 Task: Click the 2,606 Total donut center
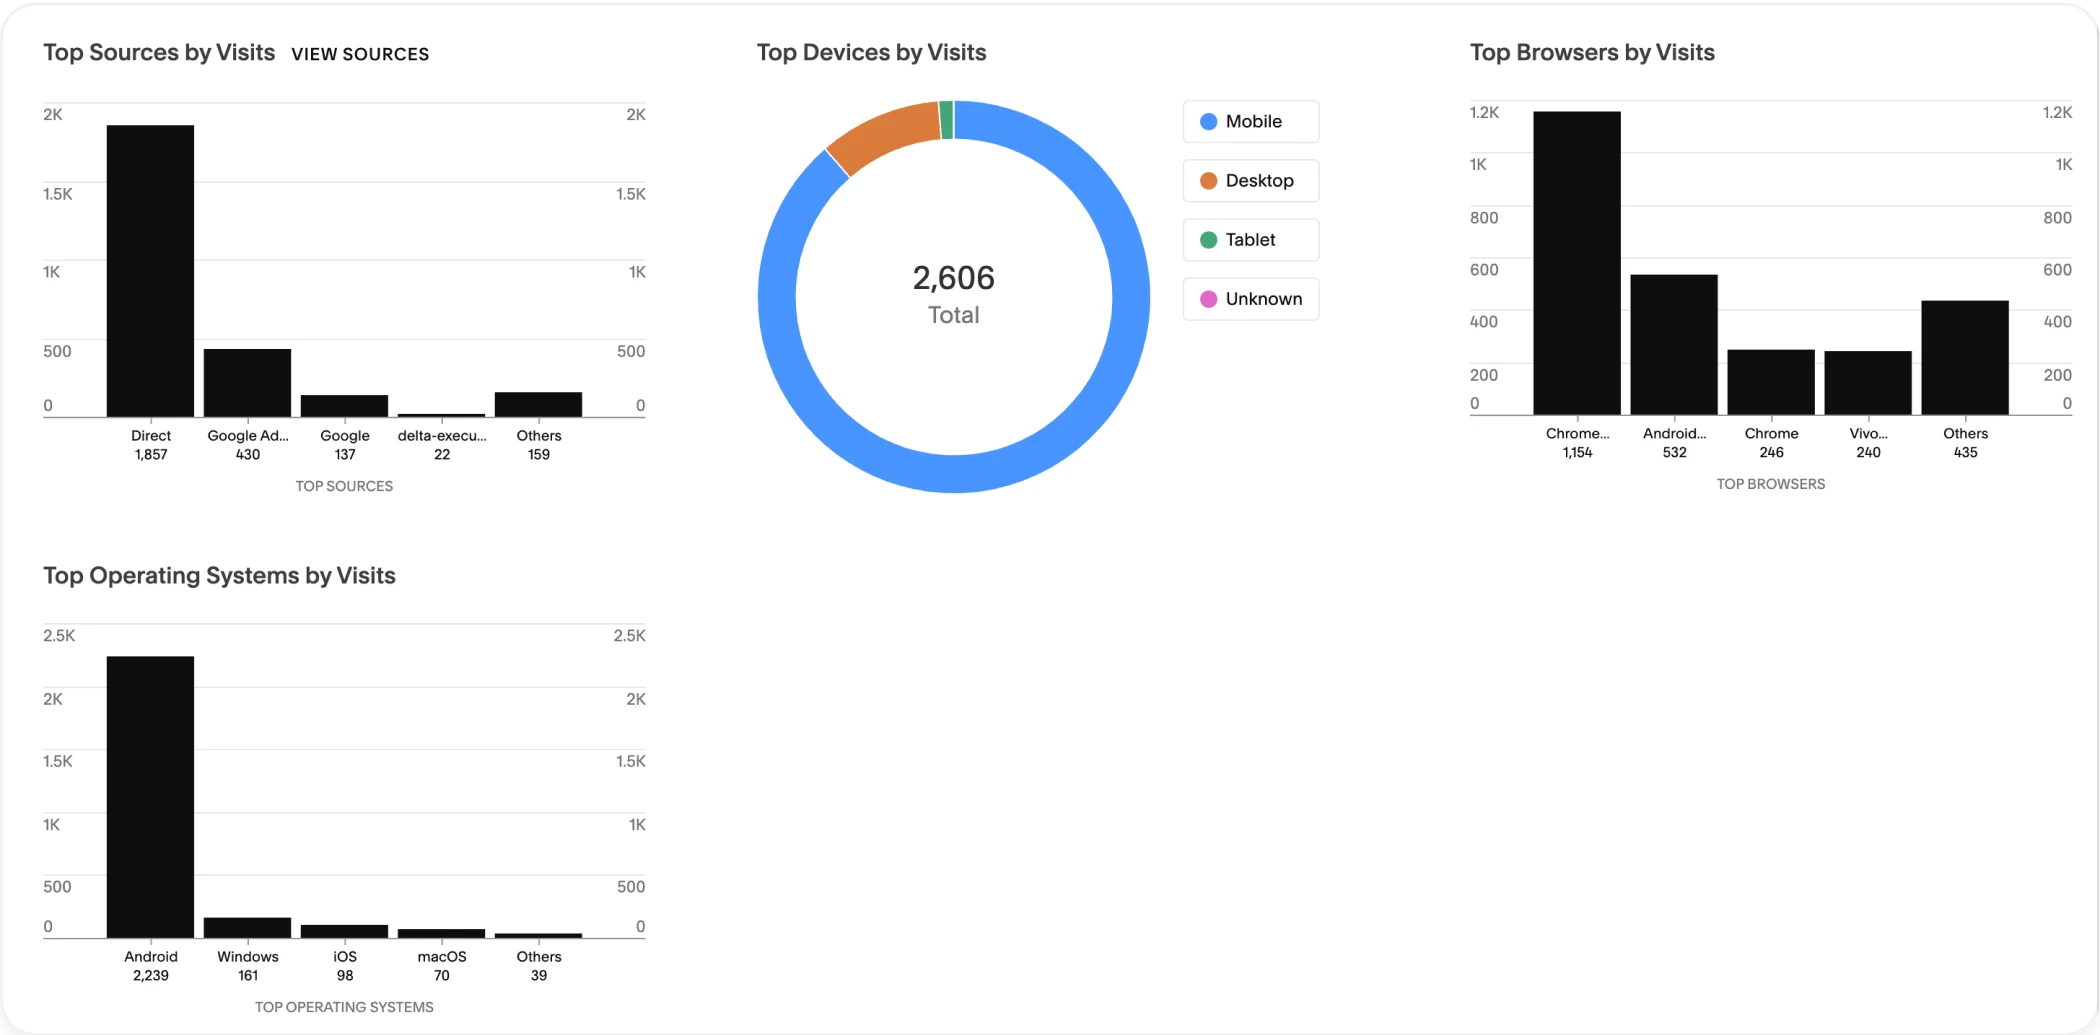coord(953,295)
